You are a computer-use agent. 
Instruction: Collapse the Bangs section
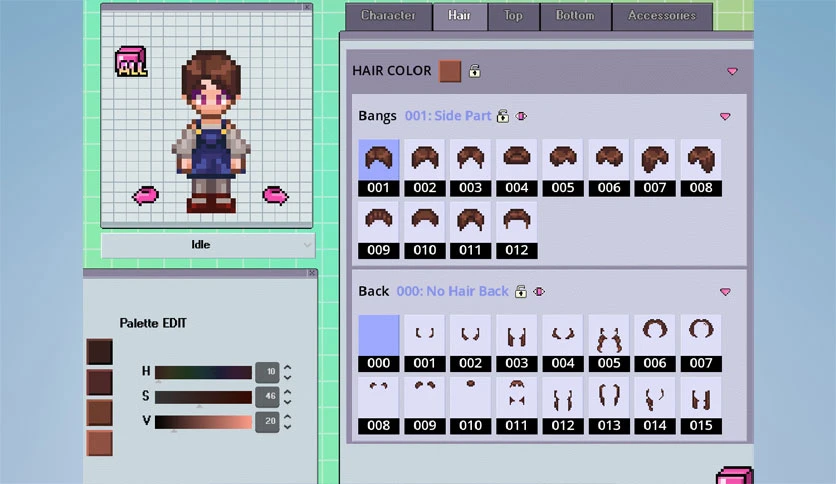(725, 116)
